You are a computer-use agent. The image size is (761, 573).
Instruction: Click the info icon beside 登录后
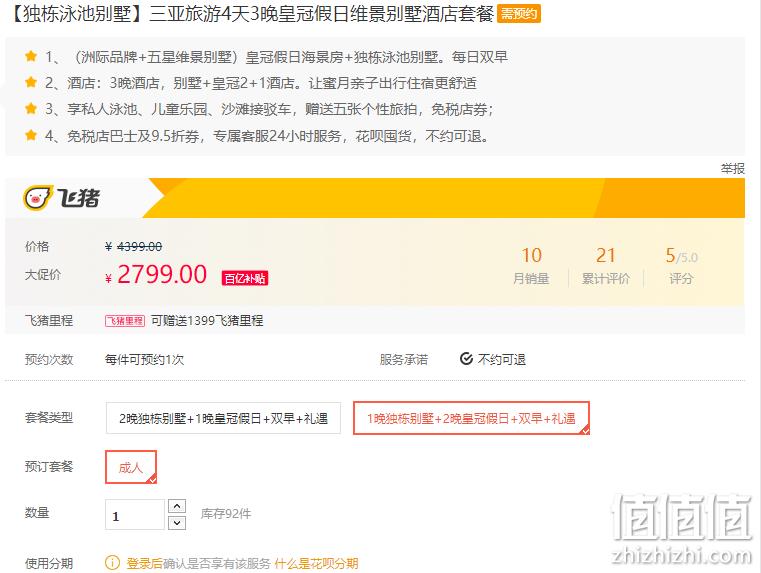pos(112,563)
